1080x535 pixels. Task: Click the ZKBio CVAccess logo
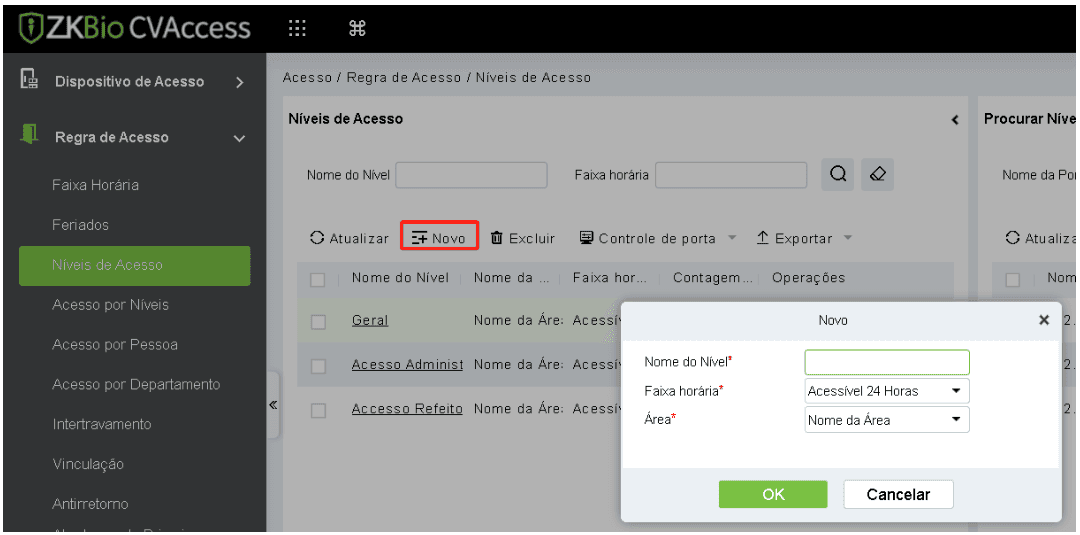pyautogui.click(x=135, y=28)
